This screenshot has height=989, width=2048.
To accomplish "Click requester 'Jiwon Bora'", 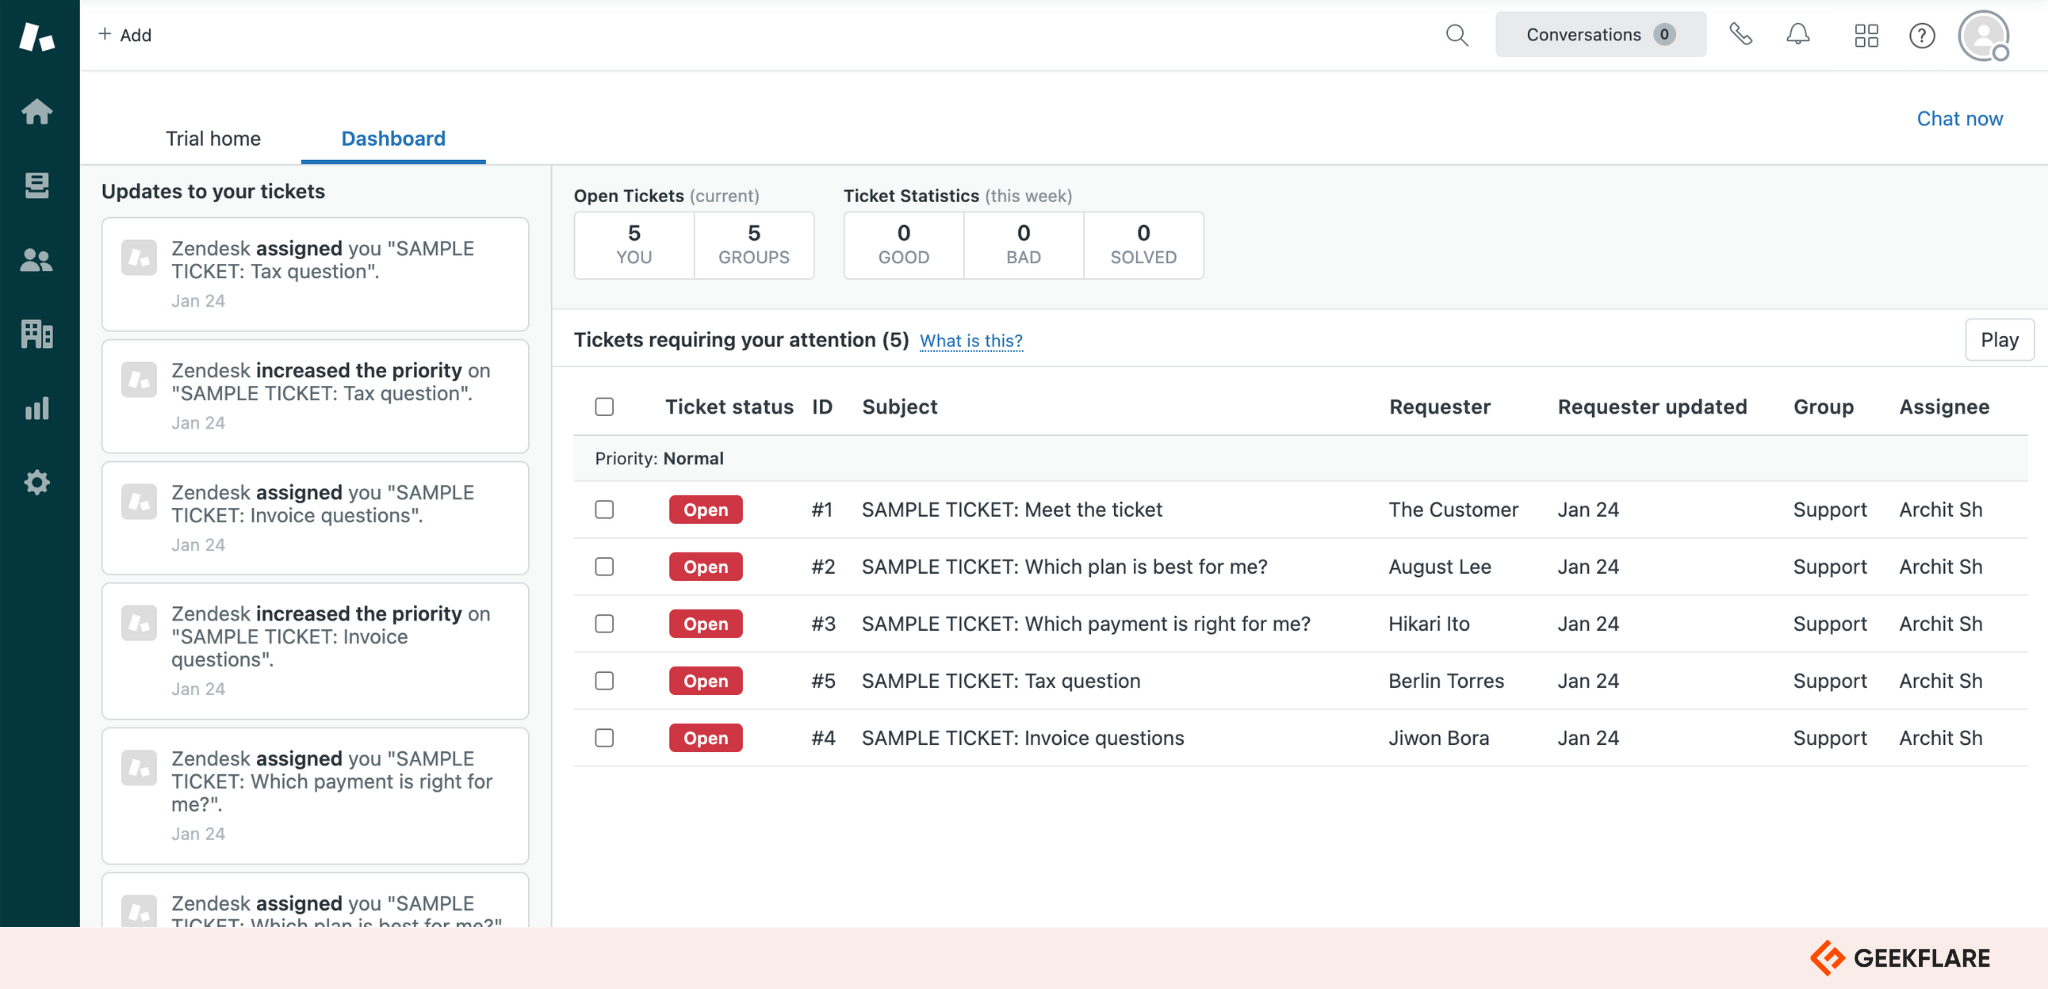I will [x=1438, y=738].
